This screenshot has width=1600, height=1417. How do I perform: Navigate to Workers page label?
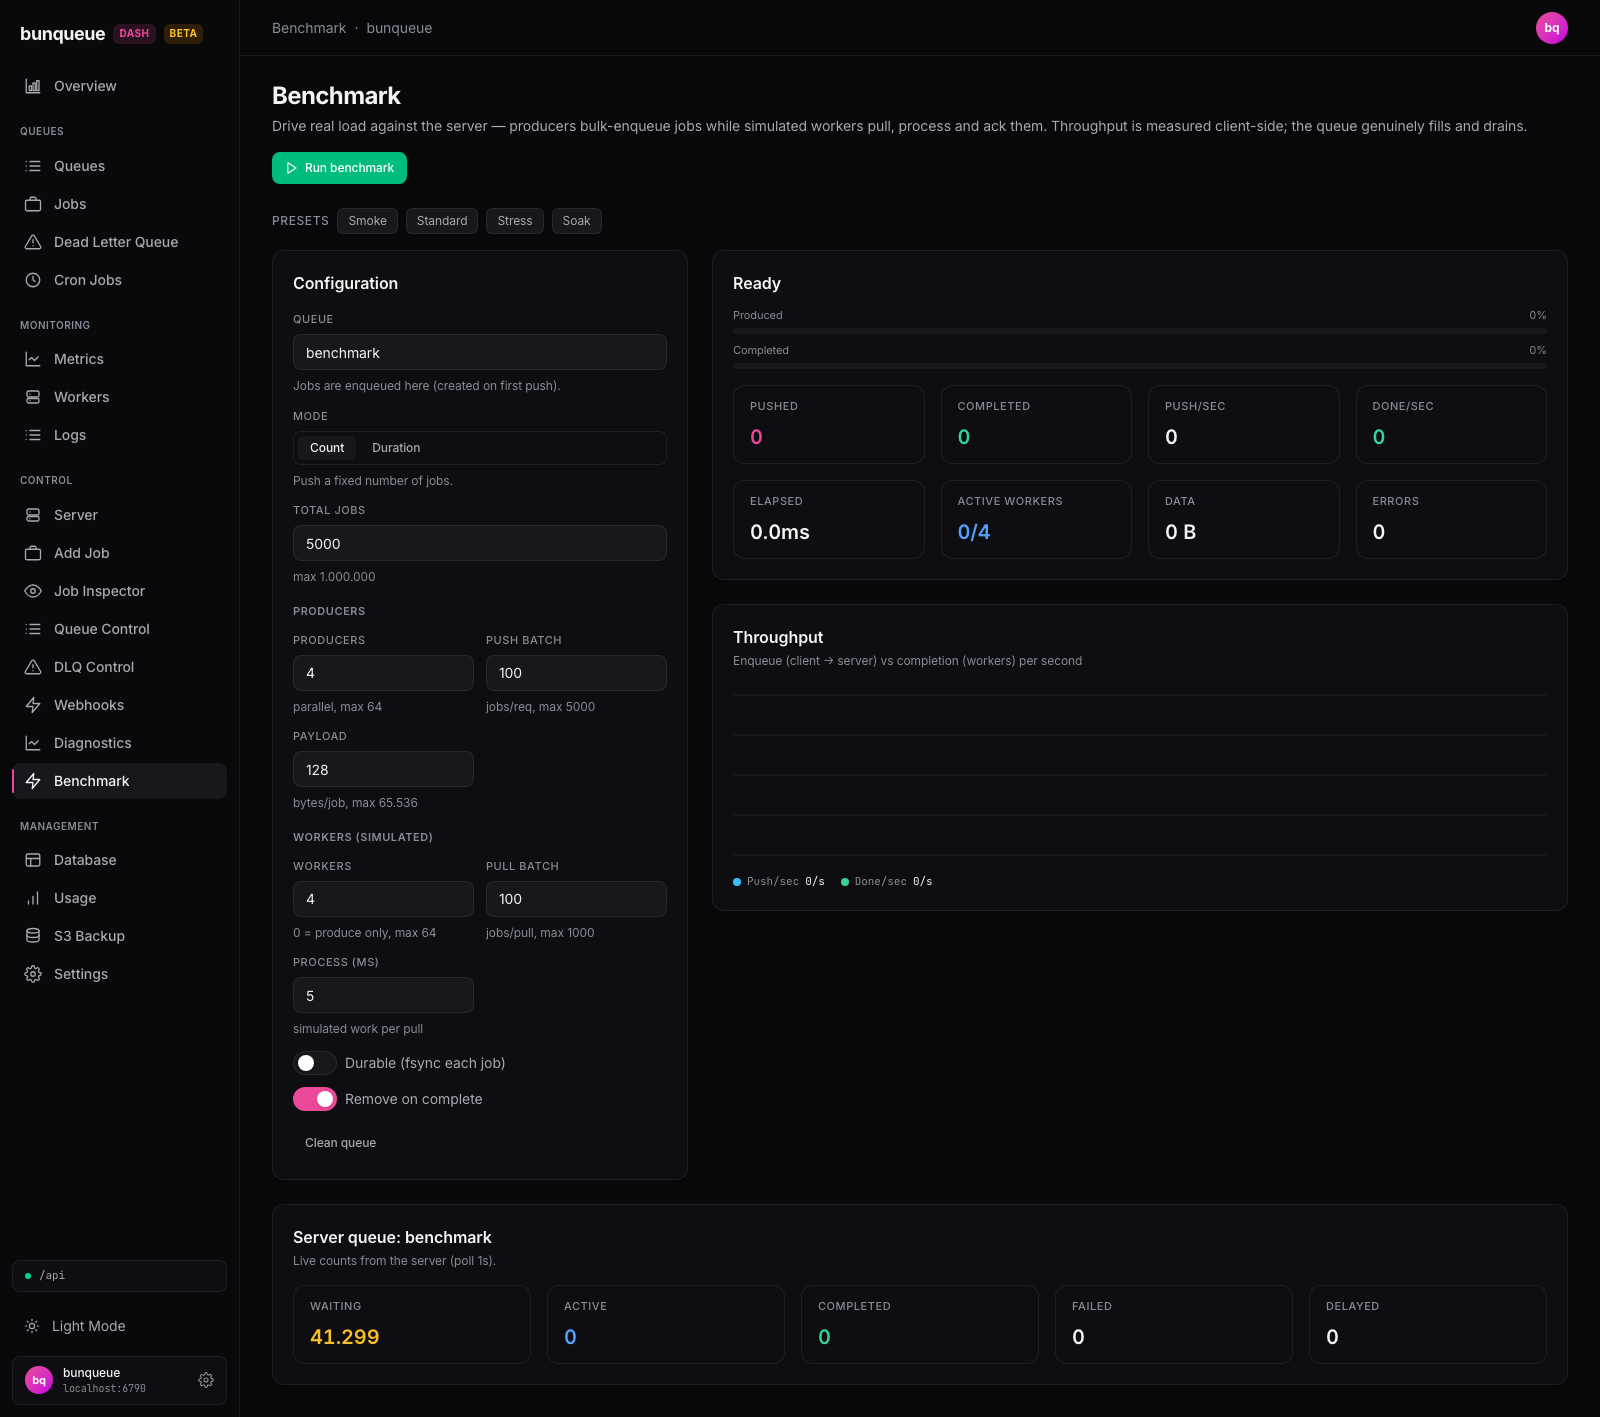pos(82,397)
